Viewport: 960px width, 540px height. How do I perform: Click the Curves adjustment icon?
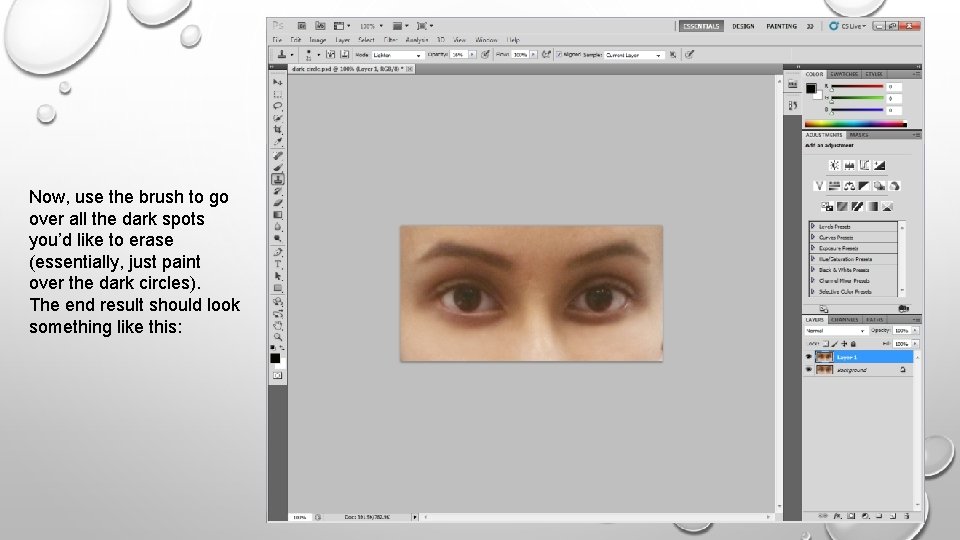(x=865, y=165)
